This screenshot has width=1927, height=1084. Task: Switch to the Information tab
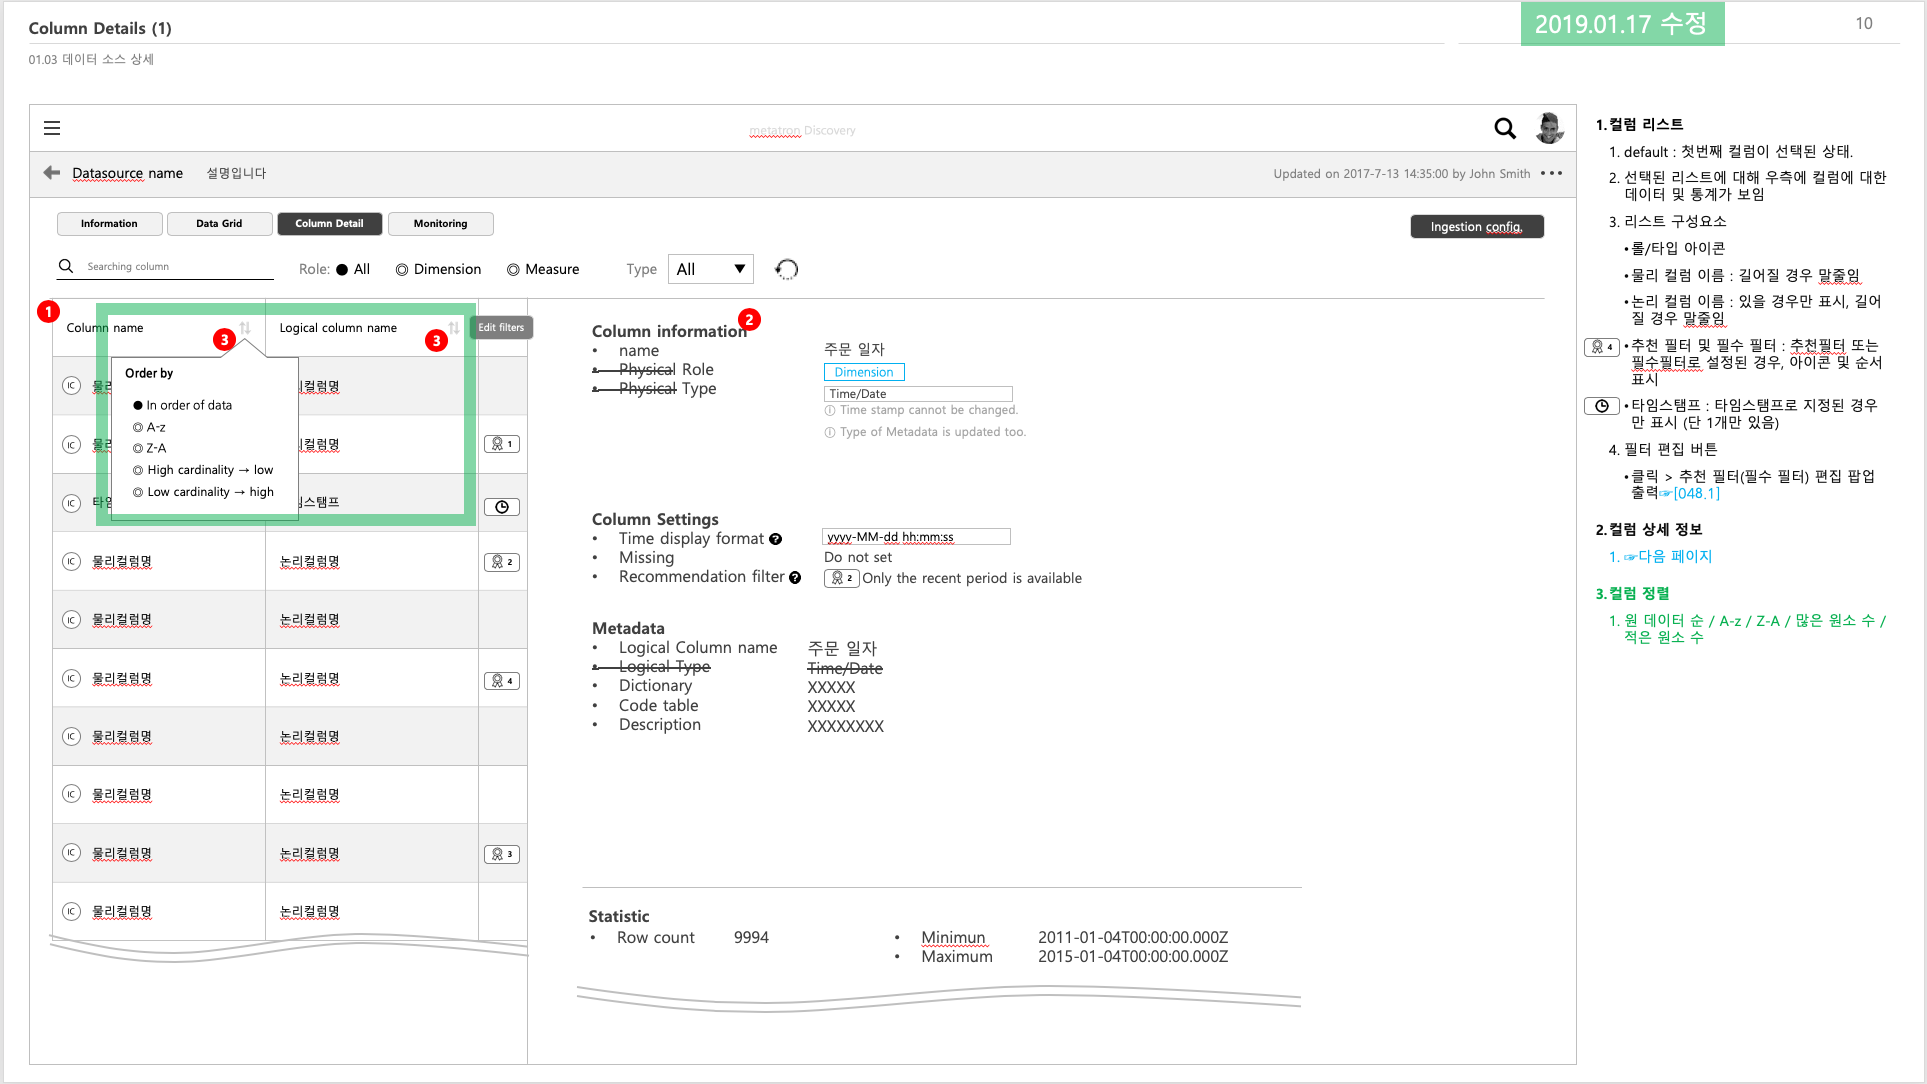(110, 224)
